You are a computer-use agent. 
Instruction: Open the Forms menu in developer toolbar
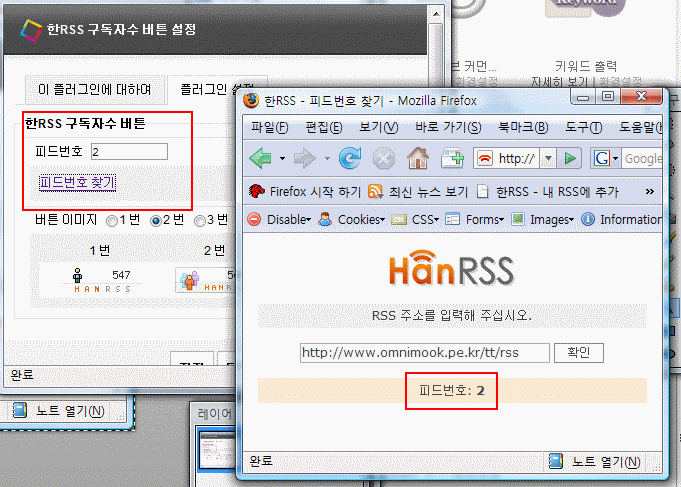click(x=475, y=220)
